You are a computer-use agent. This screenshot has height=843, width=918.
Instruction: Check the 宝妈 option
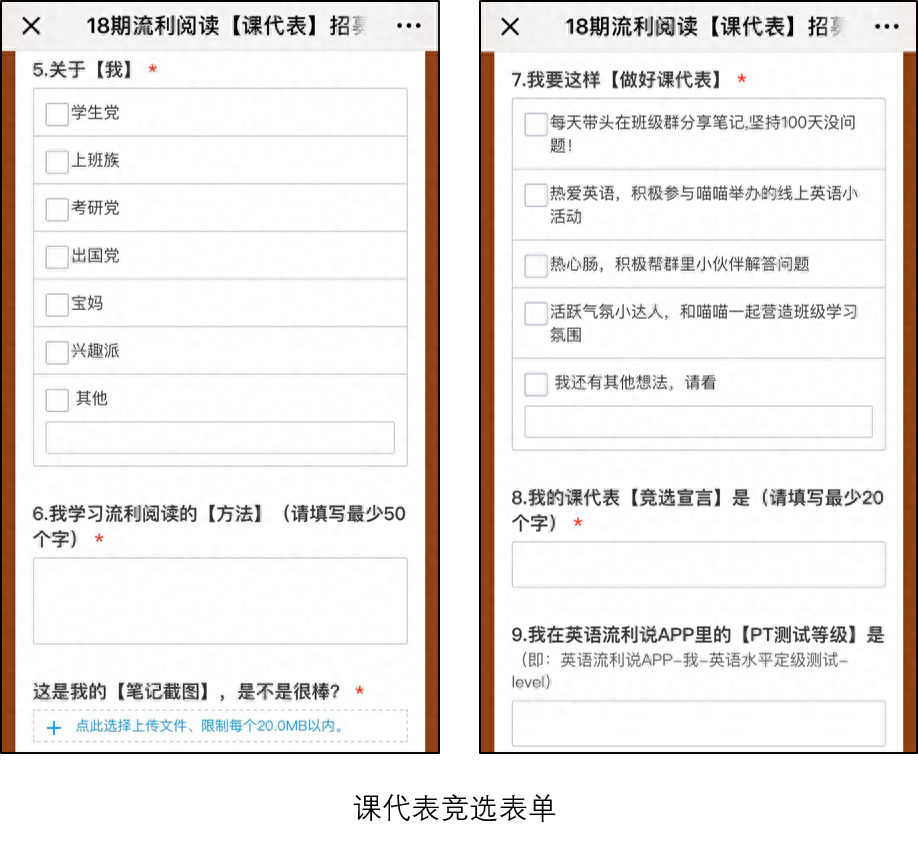[57, 304]
